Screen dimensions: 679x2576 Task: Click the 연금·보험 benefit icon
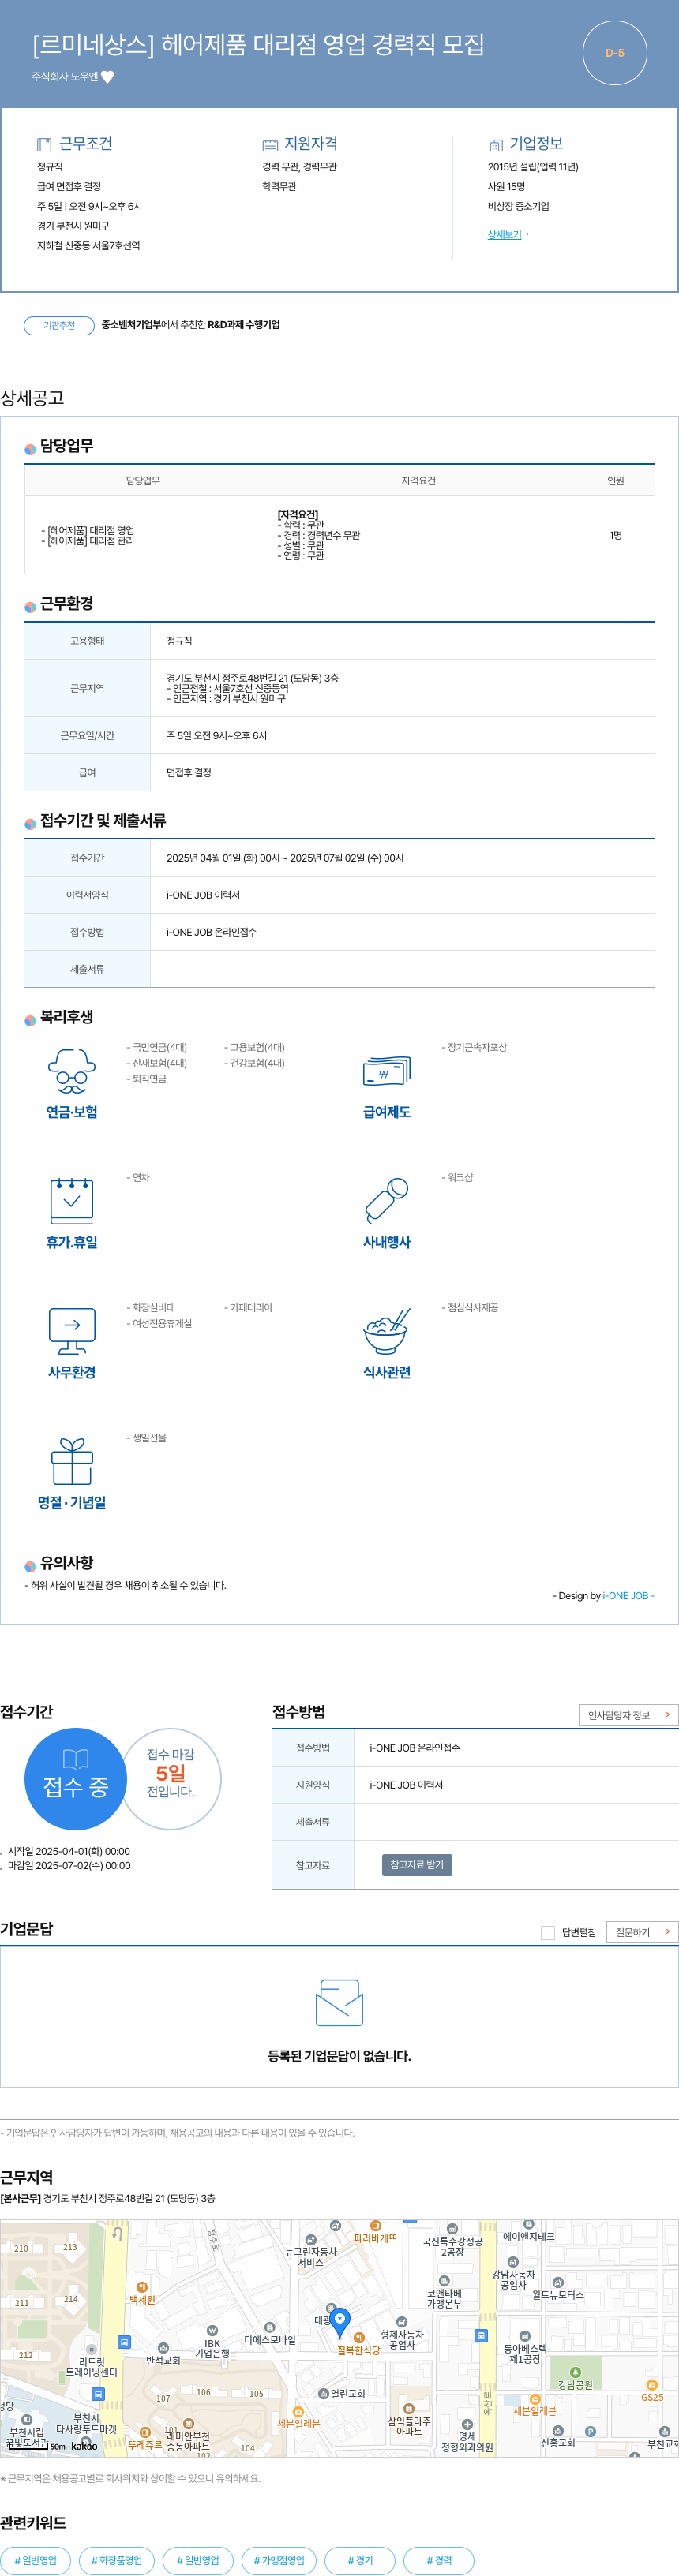pos(72,1072)
